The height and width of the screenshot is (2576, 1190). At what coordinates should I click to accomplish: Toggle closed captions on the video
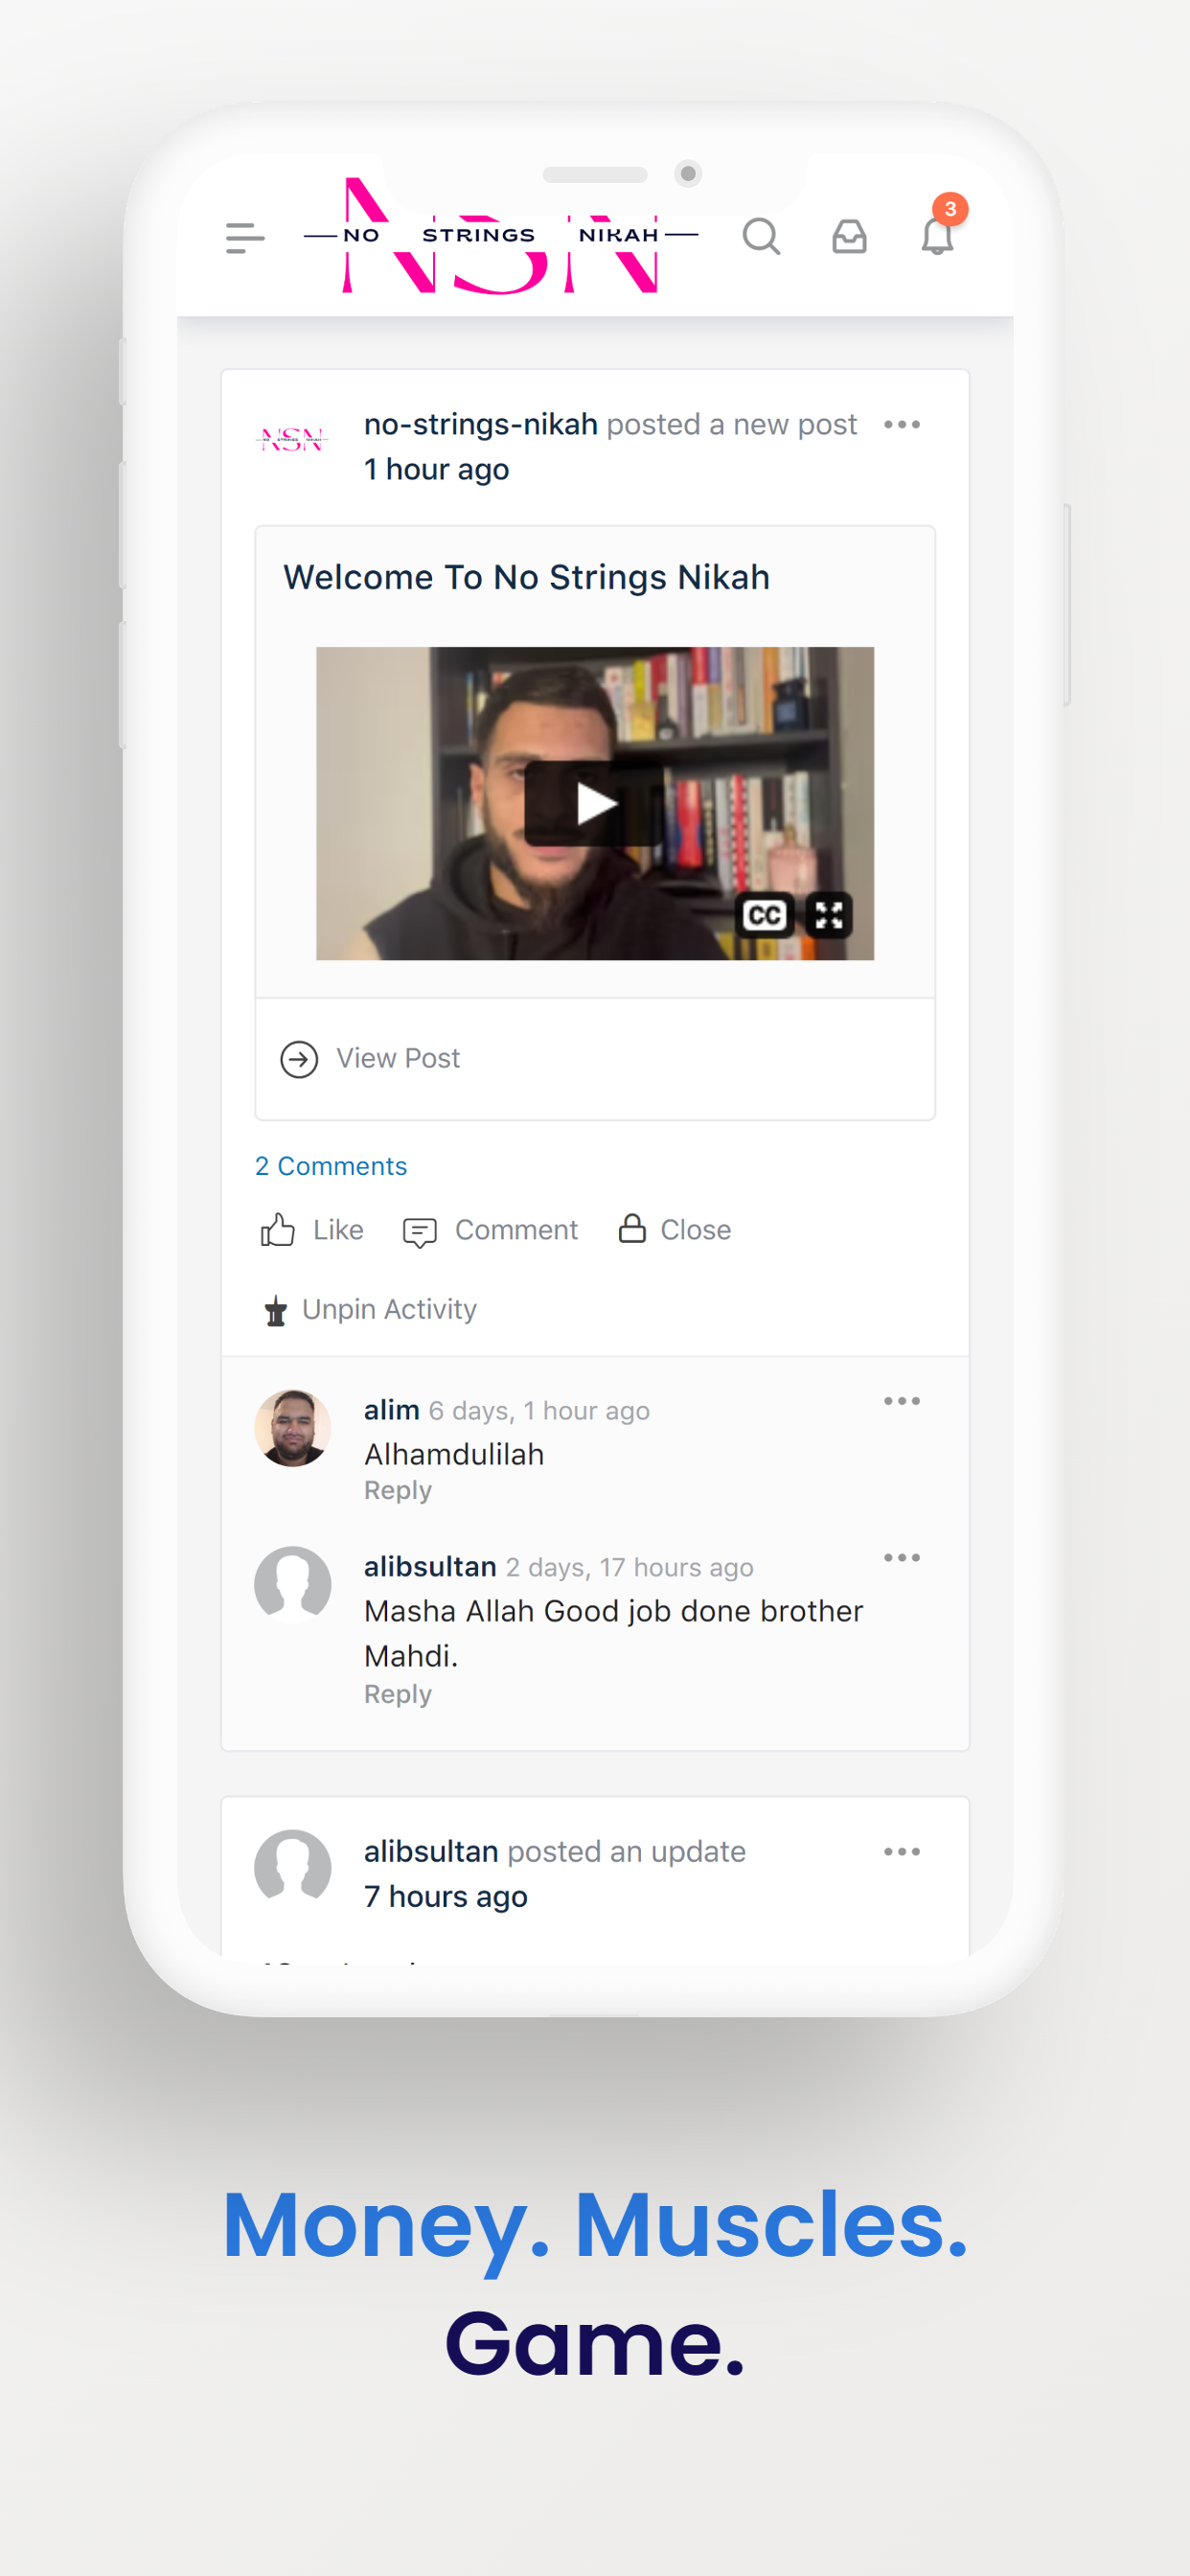(x=765, y=915)
